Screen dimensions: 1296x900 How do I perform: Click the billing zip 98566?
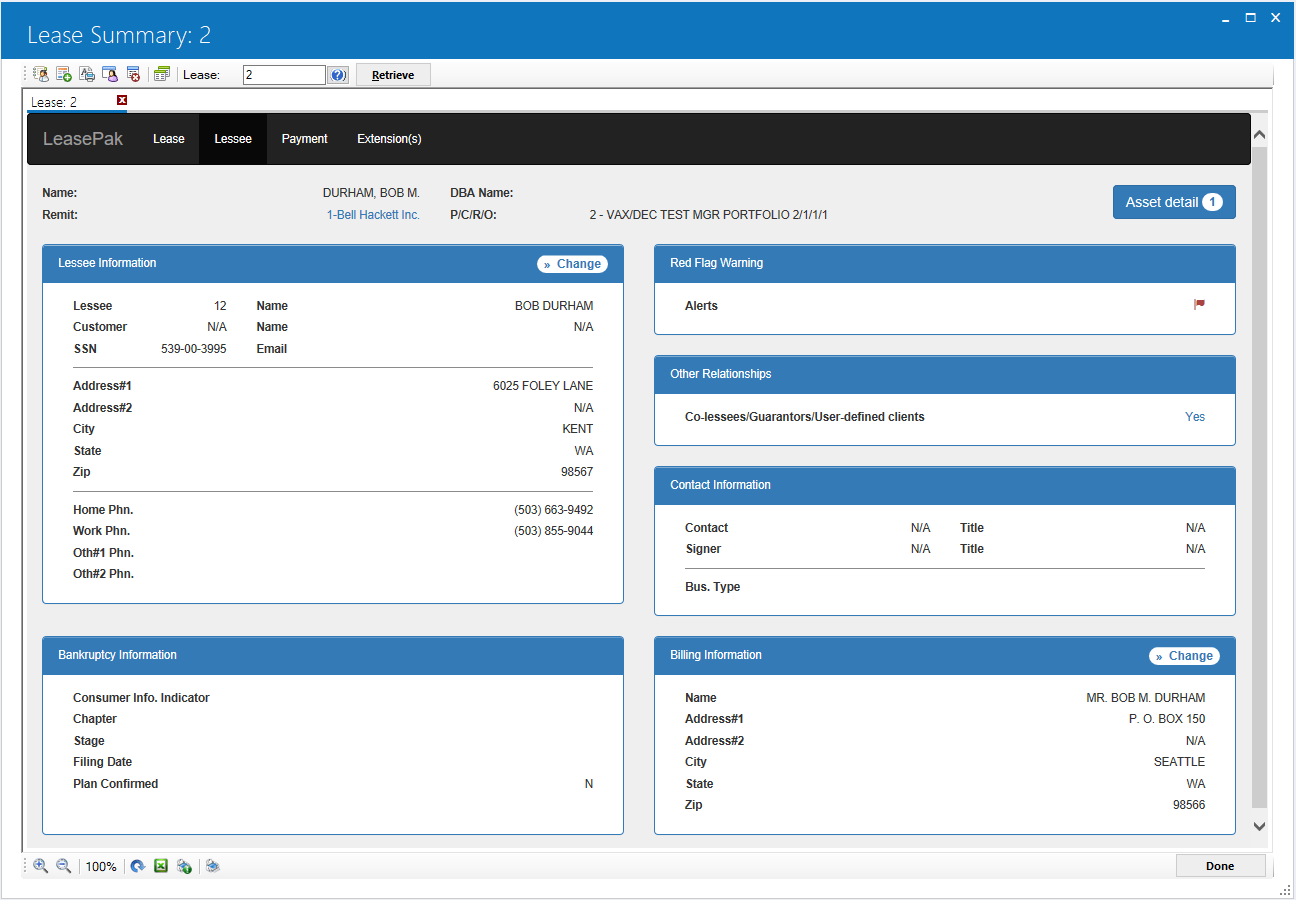pos(1189,805)
